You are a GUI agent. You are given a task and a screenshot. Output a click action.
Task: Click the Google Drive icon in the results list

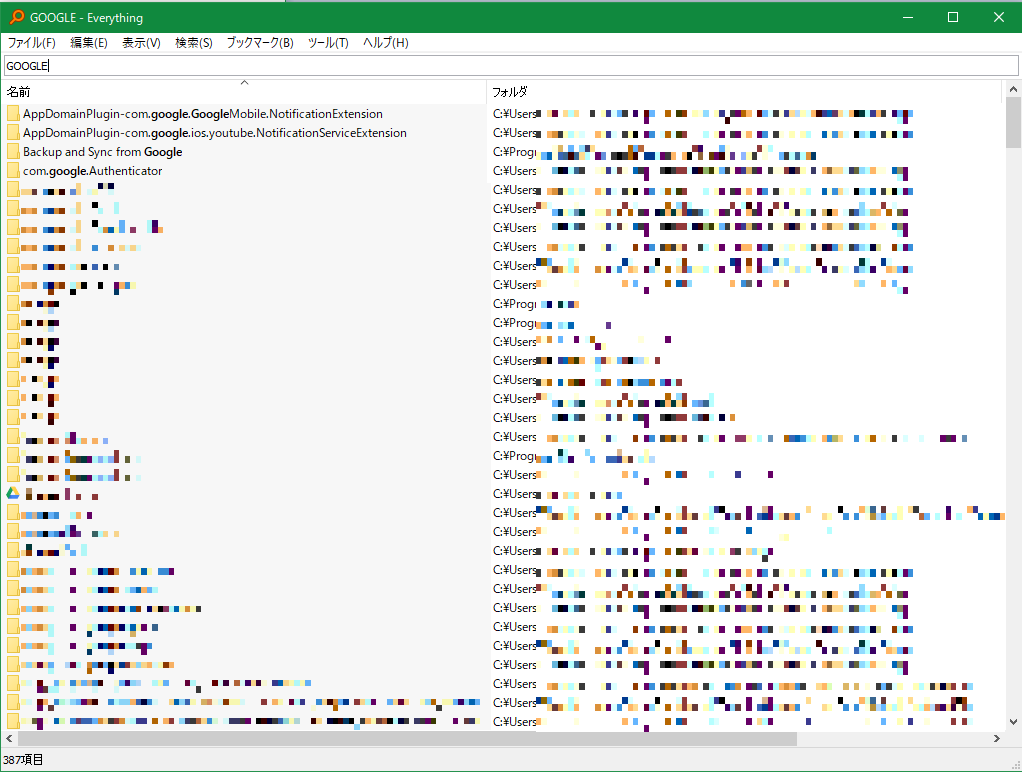[x=13, y=494]
